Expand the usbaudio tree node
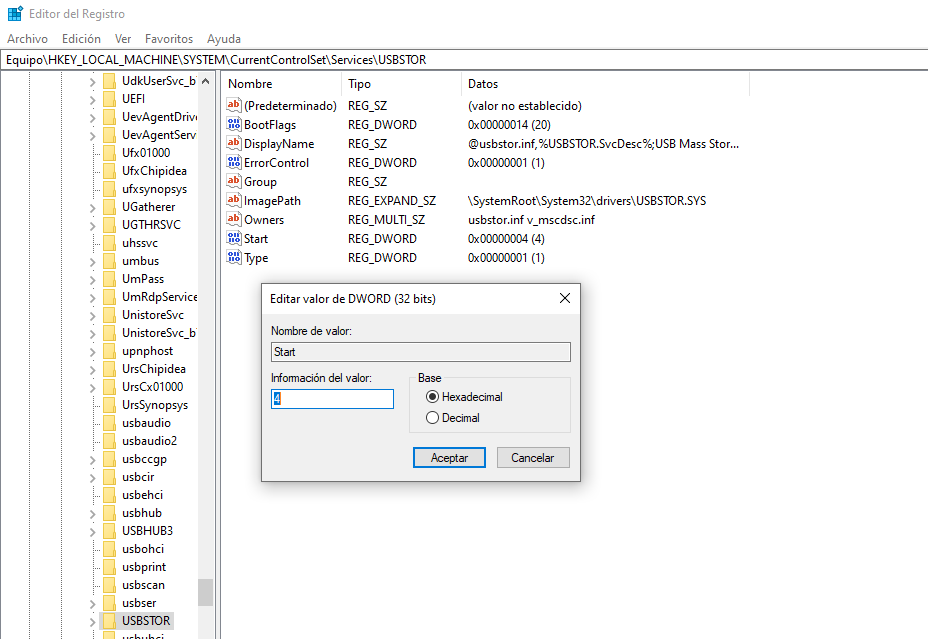This screenshot has width=928, height=639. tap(93, 423)
